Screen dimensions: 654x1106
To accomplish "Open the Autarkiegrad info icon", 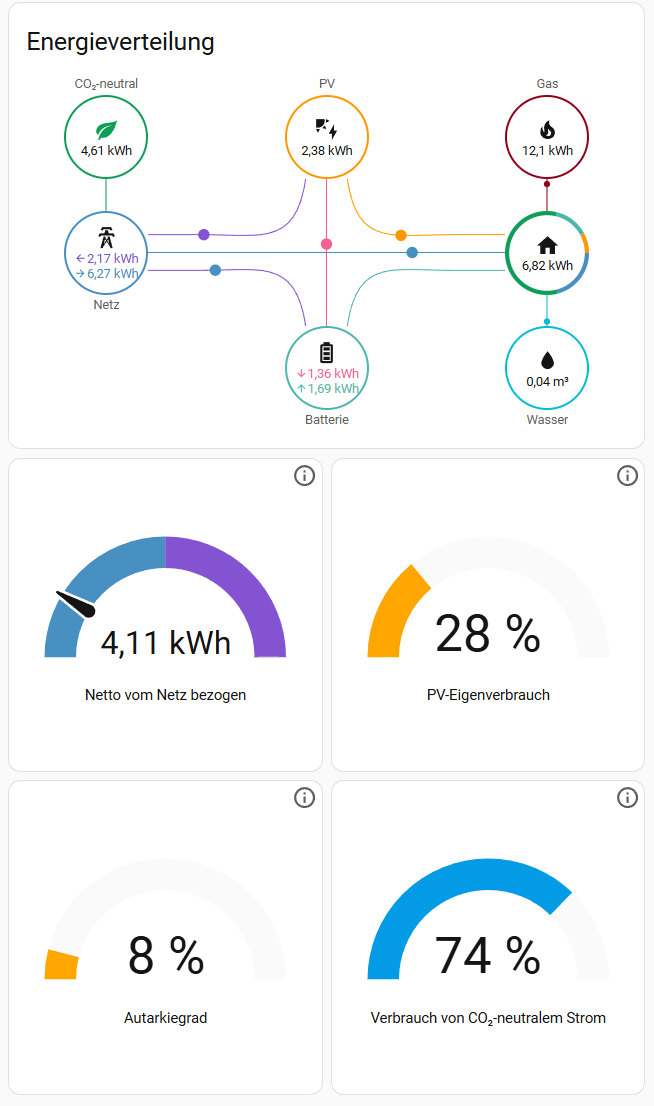I will [305, 797].
